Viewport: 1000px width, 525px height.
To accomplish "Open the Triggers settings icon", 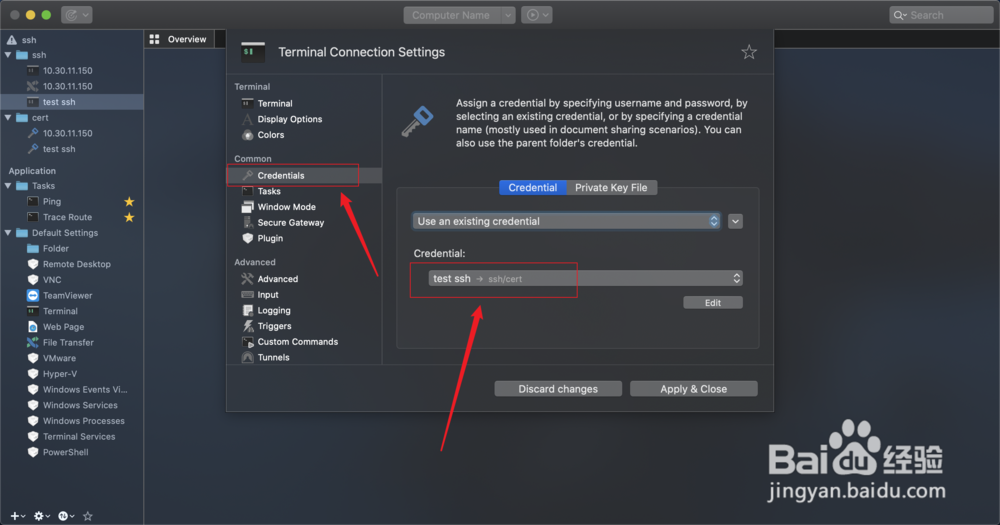I will click(x=247, y=326).
